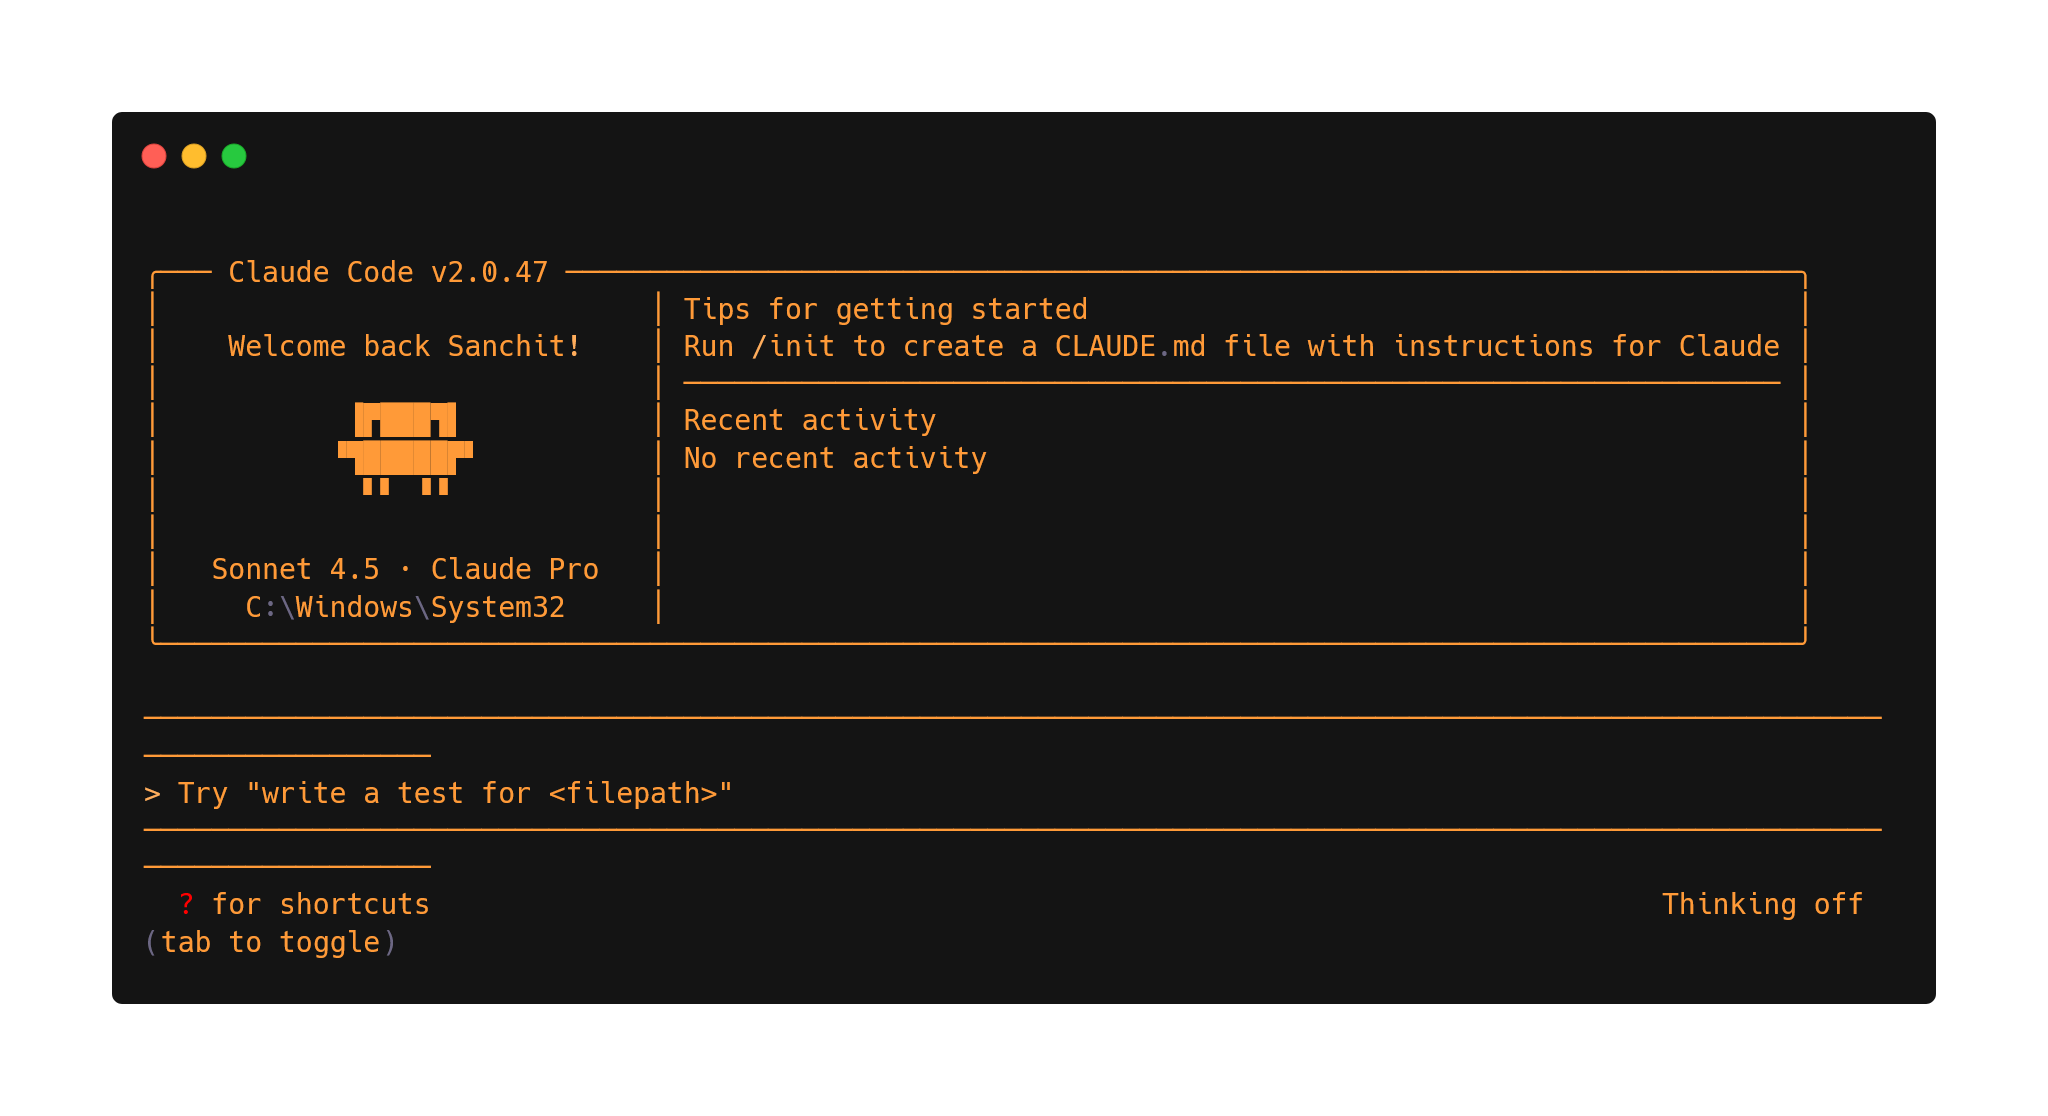This screenshot has height=1116, width=2048.
Task: Click the "Claude Code v2.0.47" title
Action: click(x=388, y=273)
